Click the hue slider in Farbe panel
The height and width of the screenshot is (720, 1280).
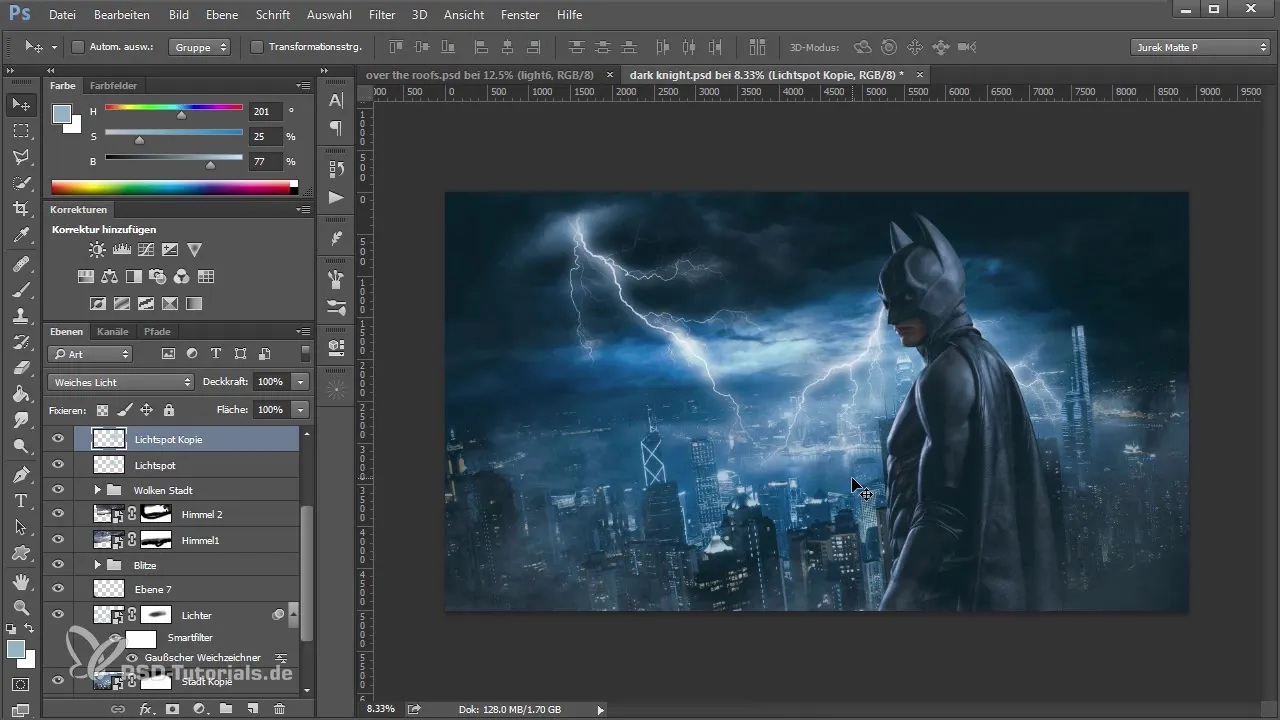coord(174,108)
